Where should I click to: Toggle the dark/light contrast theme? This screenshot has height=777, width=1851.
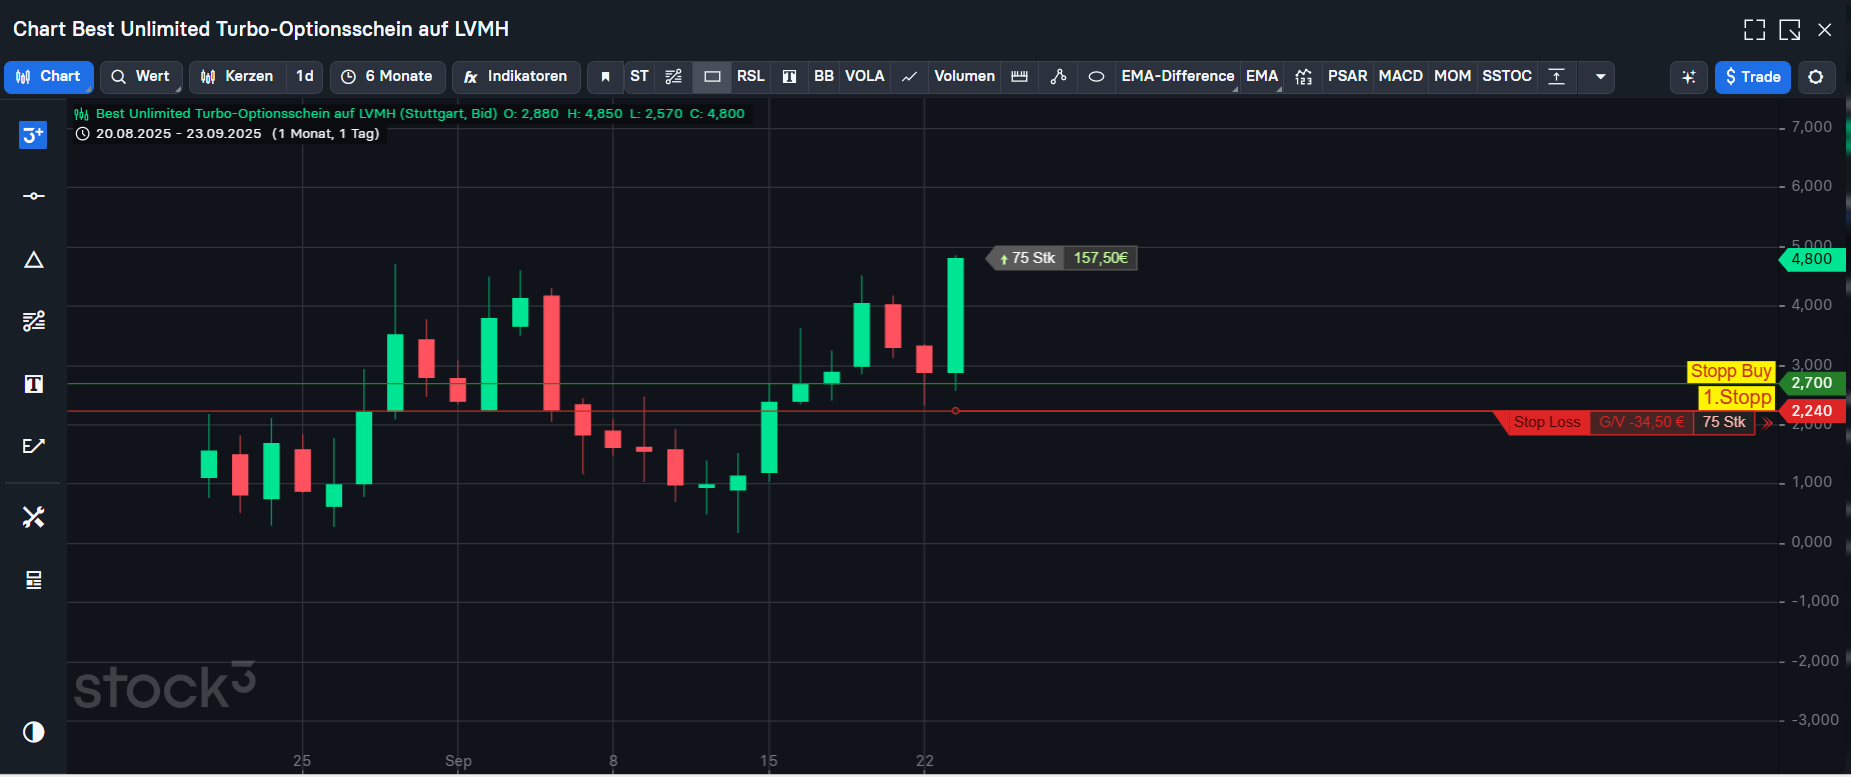pos(33,732)
